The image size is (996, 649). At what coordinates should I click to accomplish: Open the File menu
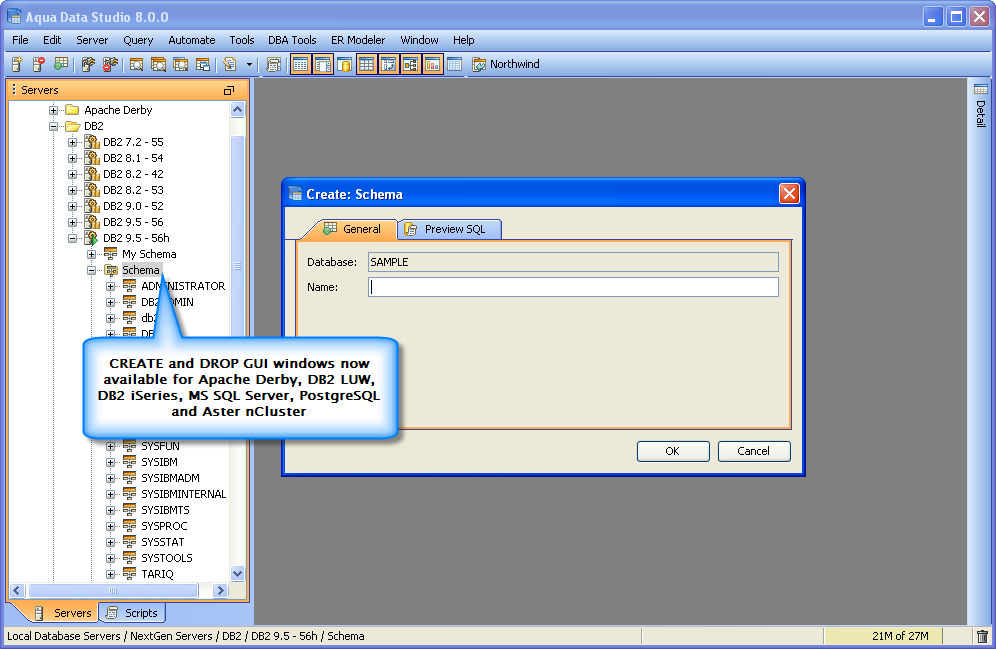(x=20, y=40)
